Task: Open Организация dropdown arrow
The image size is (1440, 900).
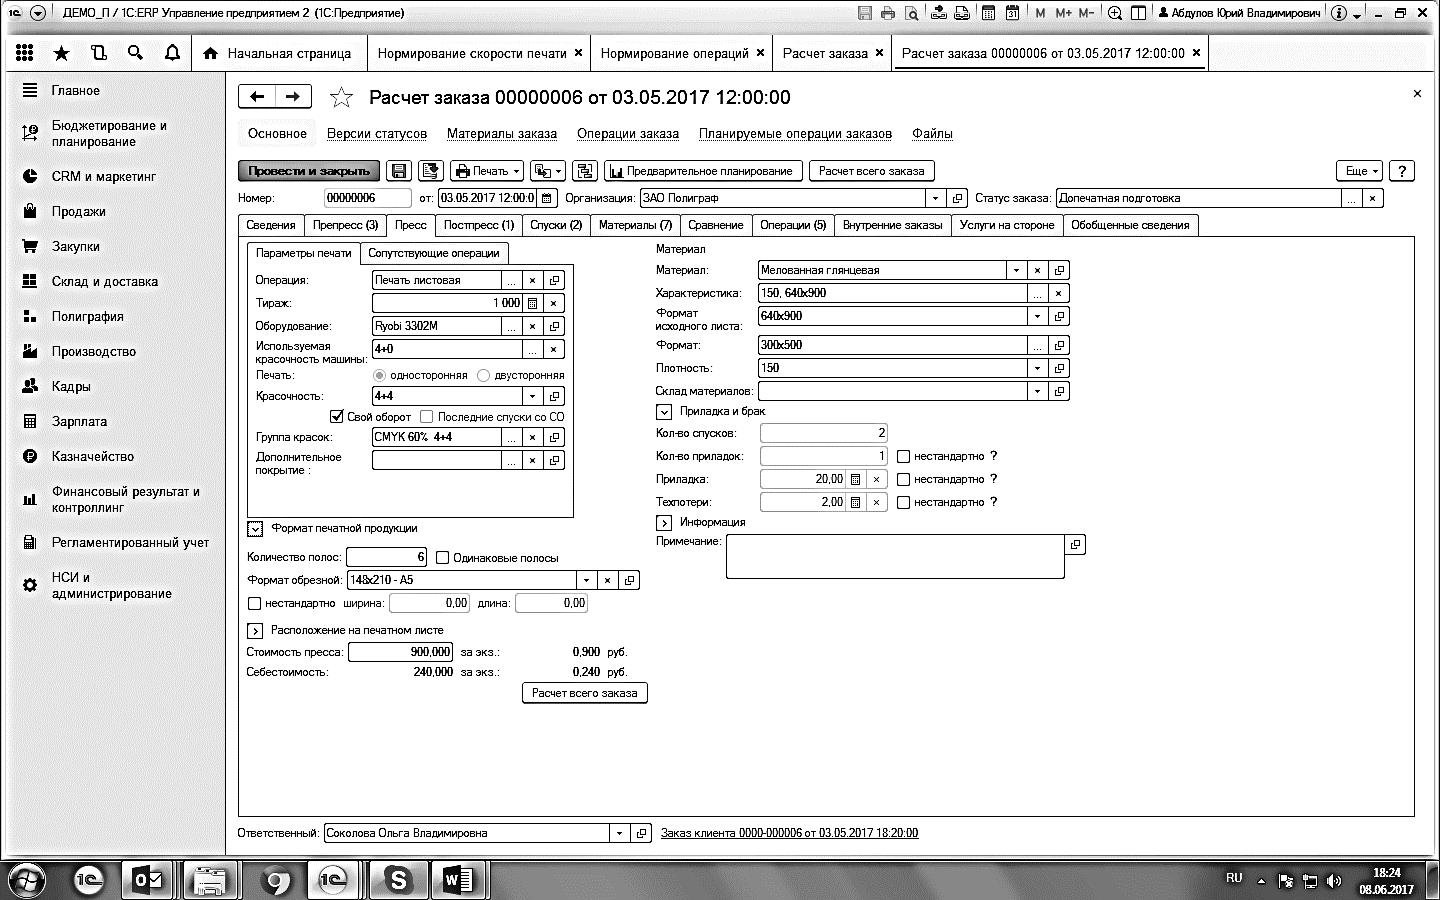Action: pyautogui.click(x=935, y=198)
